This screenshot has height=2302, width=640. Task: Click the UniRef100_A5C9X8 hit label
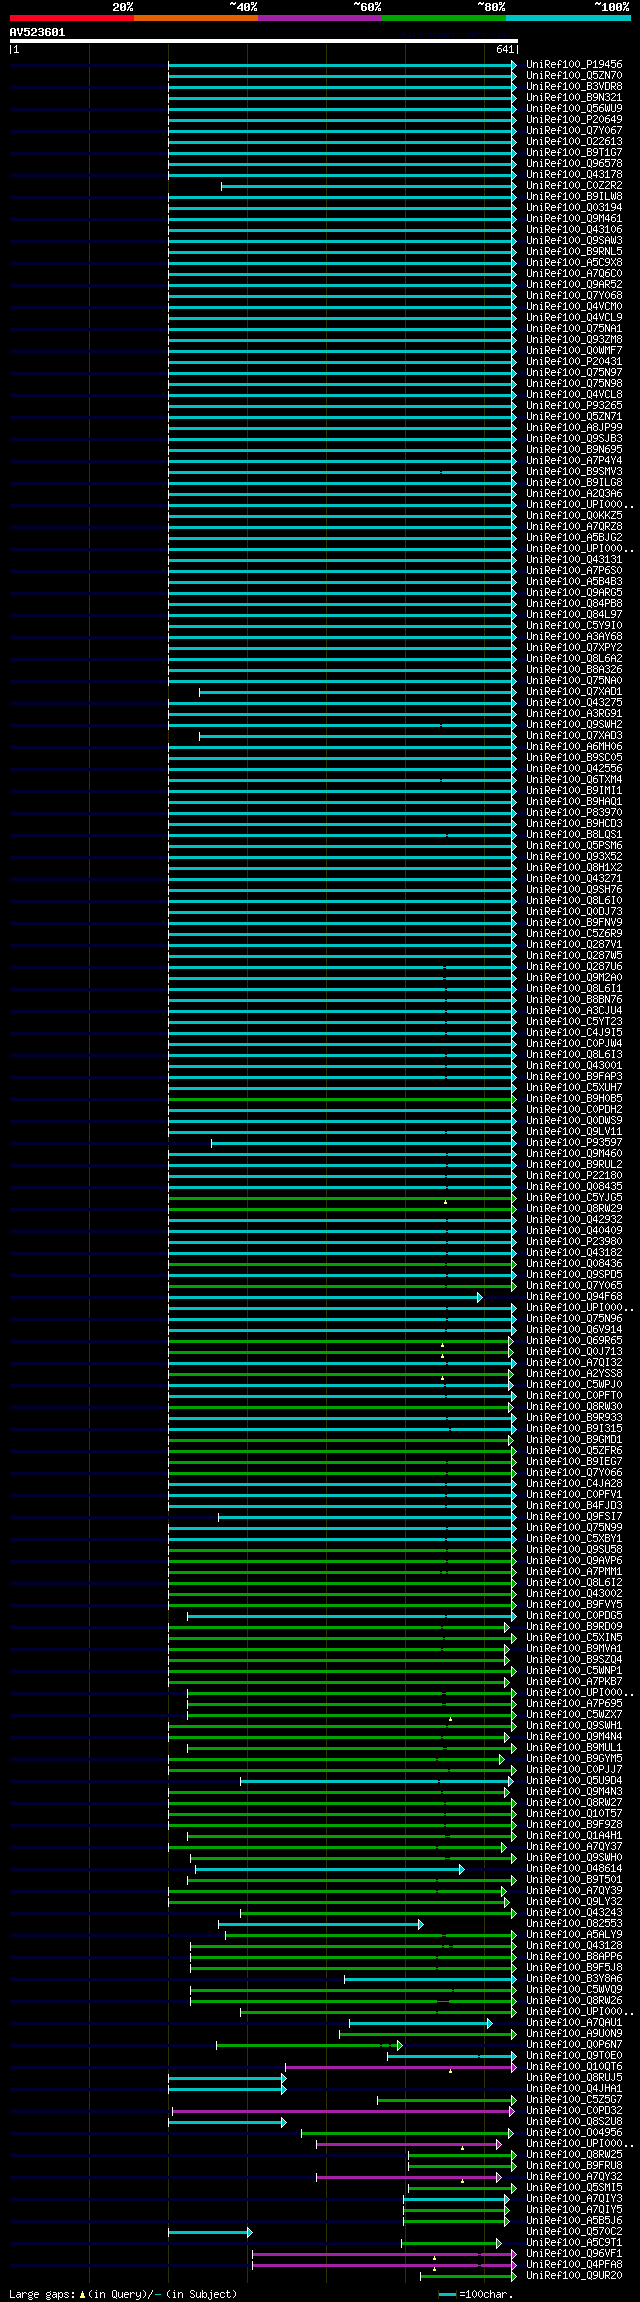pyautogui.click(x=574, y=262)
